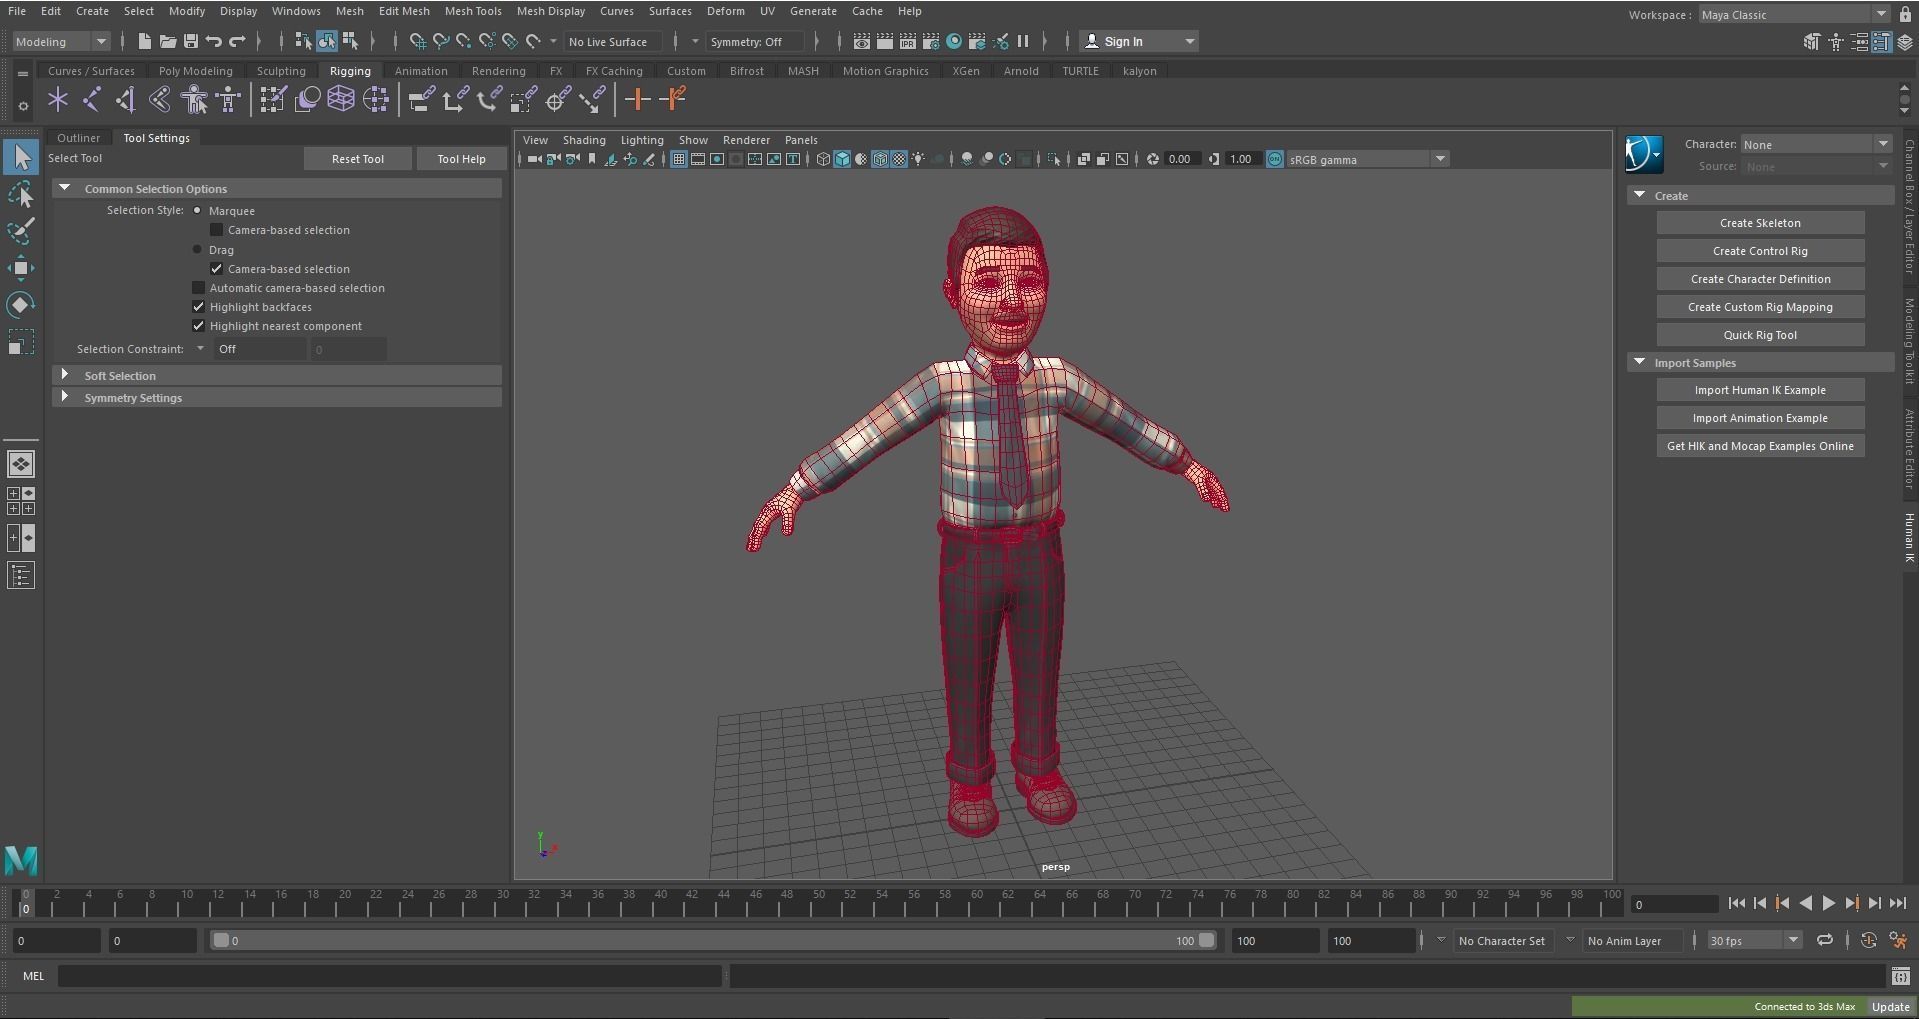Click the Outliner layout icon in left sidebar

[20, 575]
